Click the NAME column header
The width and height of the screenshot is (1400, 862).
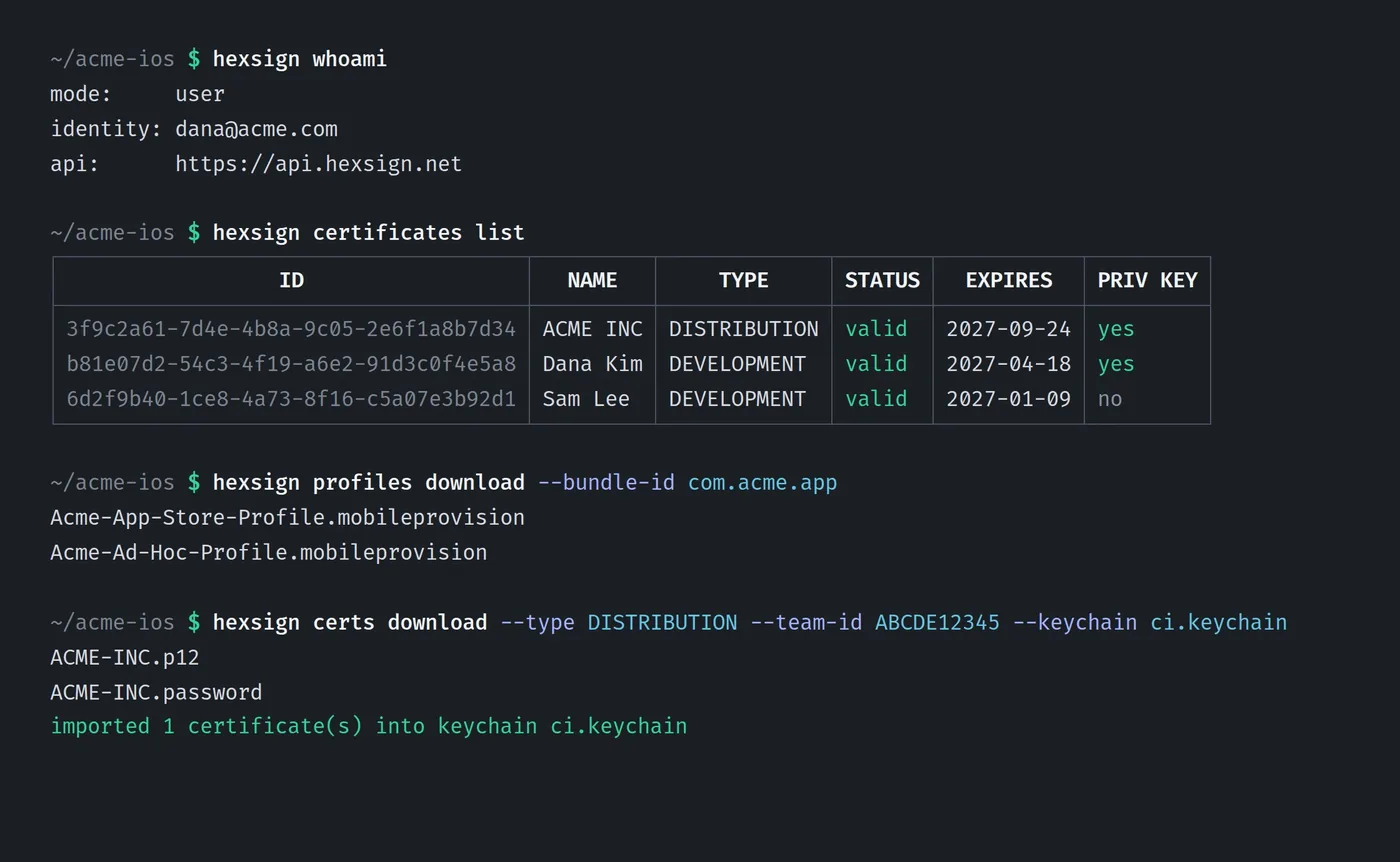coord(592,281)
